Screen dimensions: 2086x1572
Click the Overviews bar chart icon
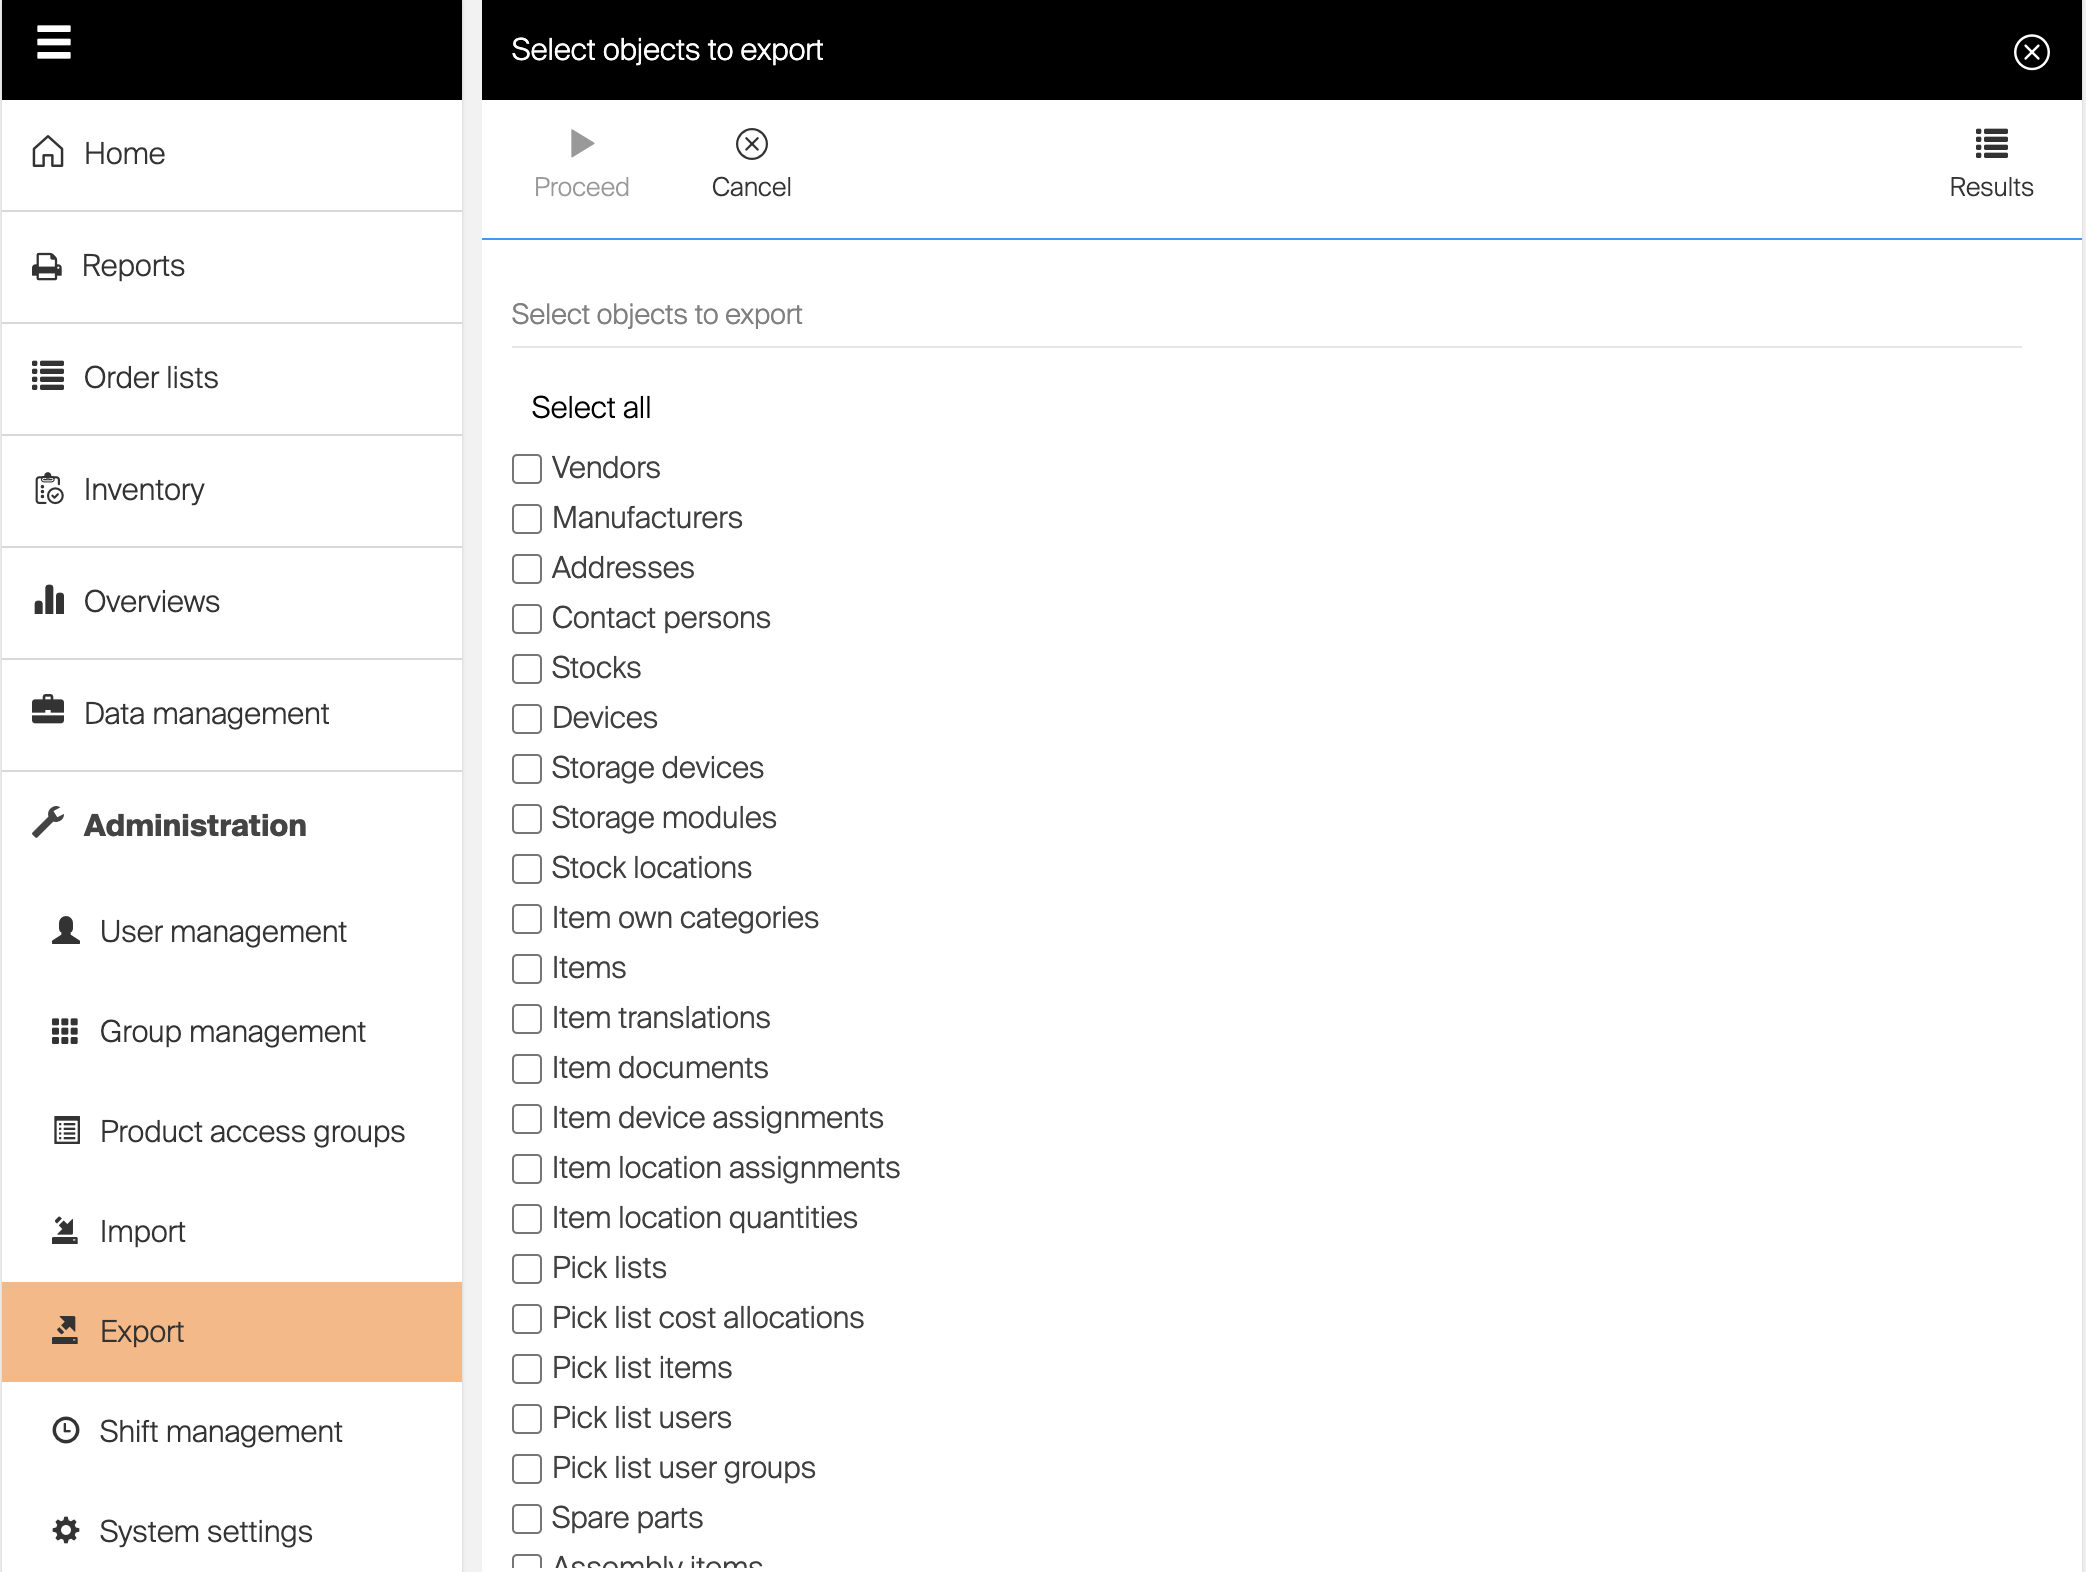coord(49,601)
